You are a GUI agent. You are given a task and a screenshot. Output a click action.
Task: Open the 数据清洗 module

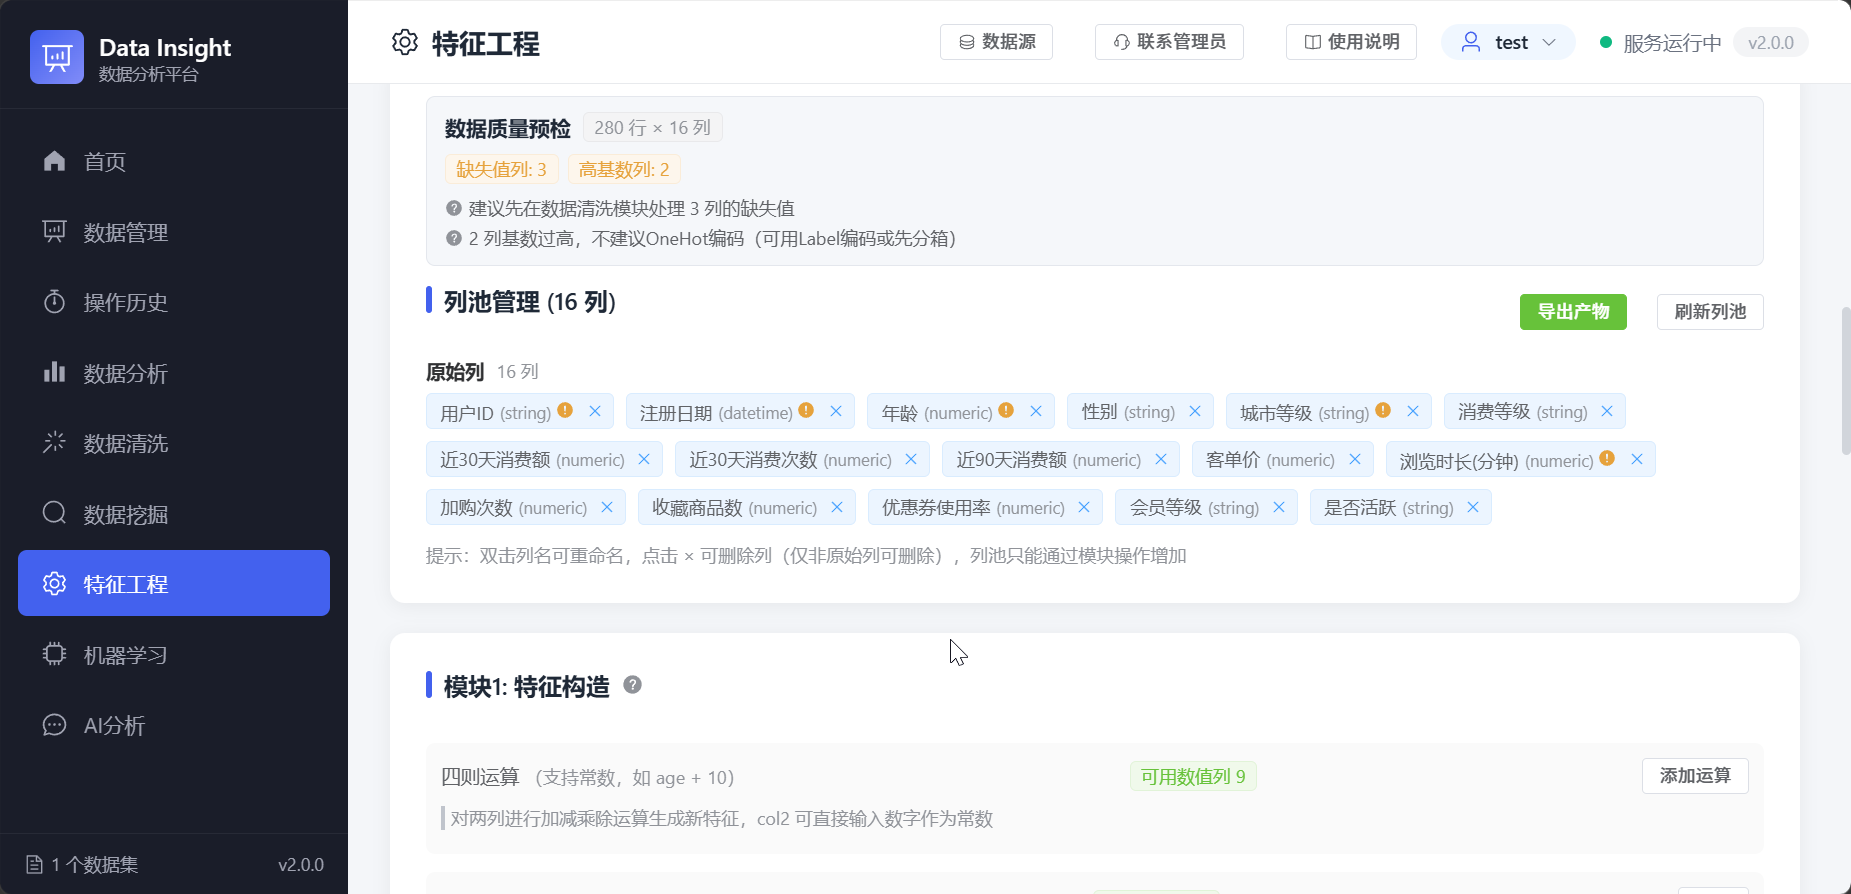174,443
